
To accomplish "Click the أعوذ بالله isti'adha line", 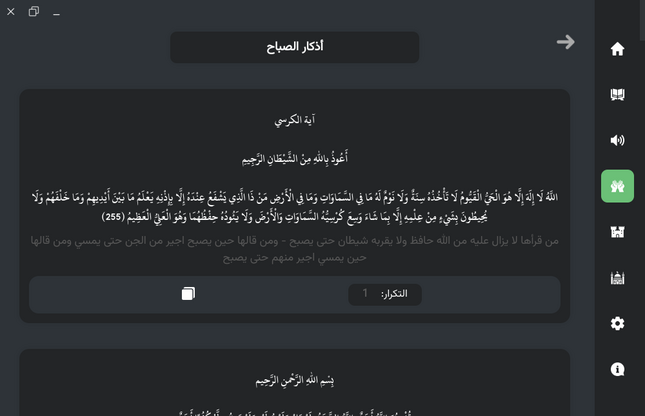I will [295, 159].
